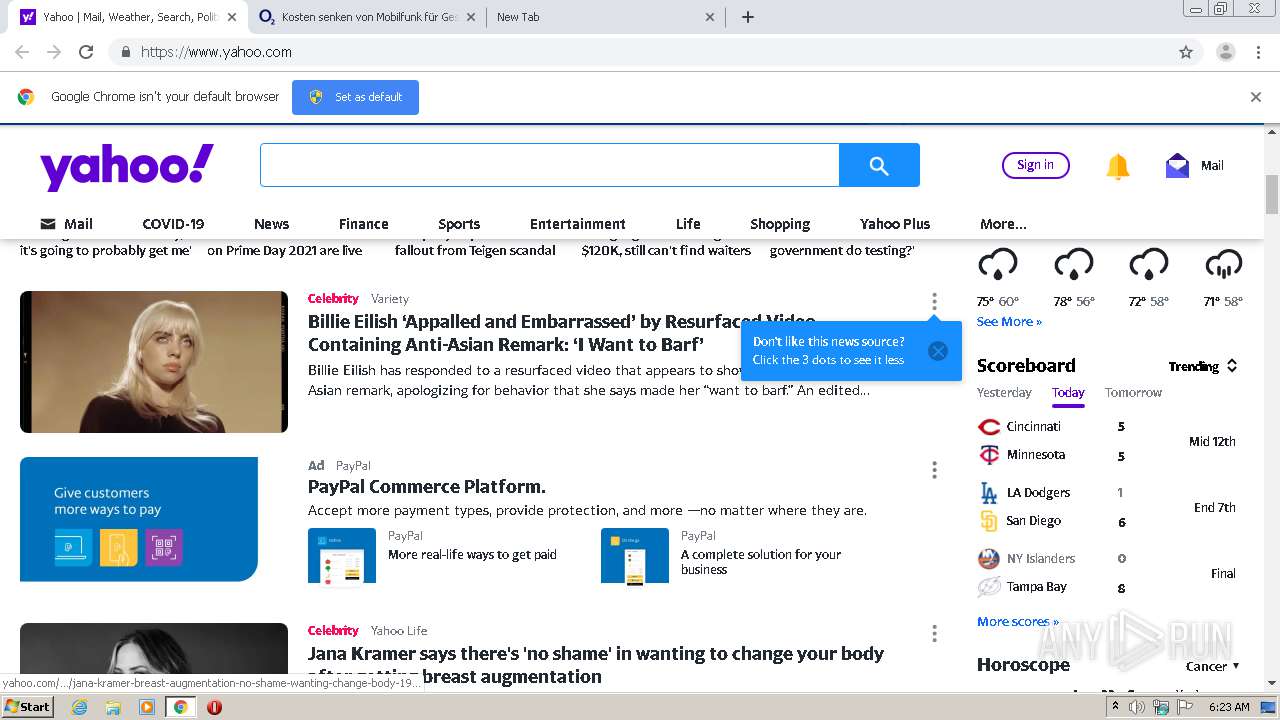Go forward in Chrome
Viewport: 1280px width, 720px height.
(x=54, y=52)
